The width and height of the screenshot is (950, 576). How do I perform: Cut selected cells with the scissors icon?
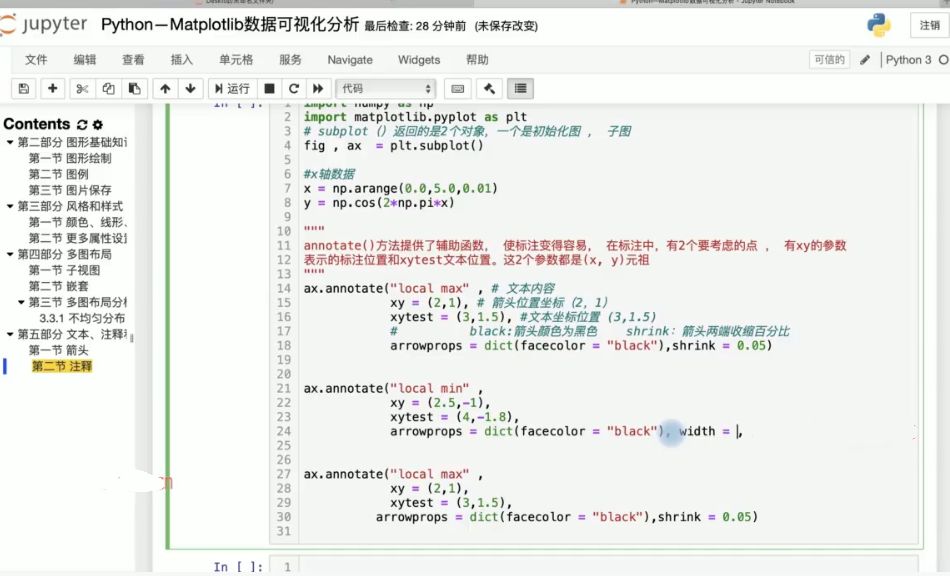[80, 89]
